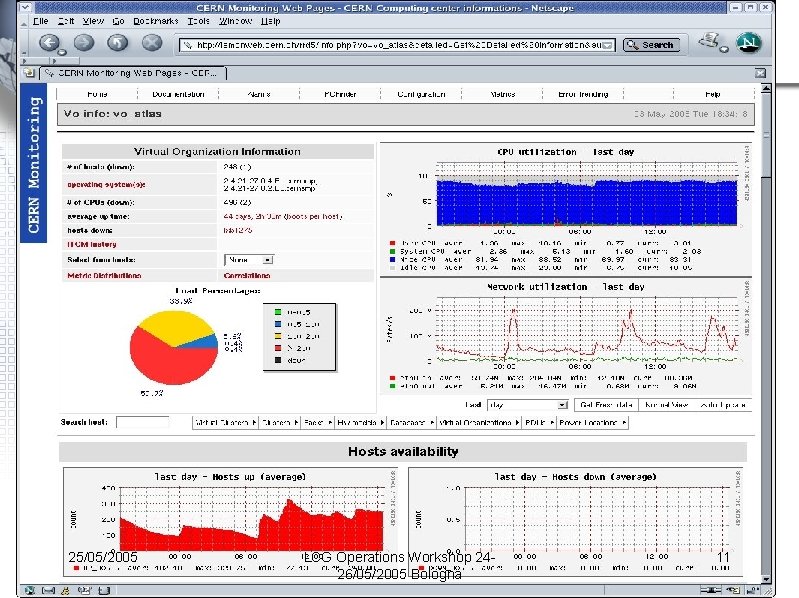Click the Search host input field
The width and height of the screenshot is (799, 598).
click(142, 423)
